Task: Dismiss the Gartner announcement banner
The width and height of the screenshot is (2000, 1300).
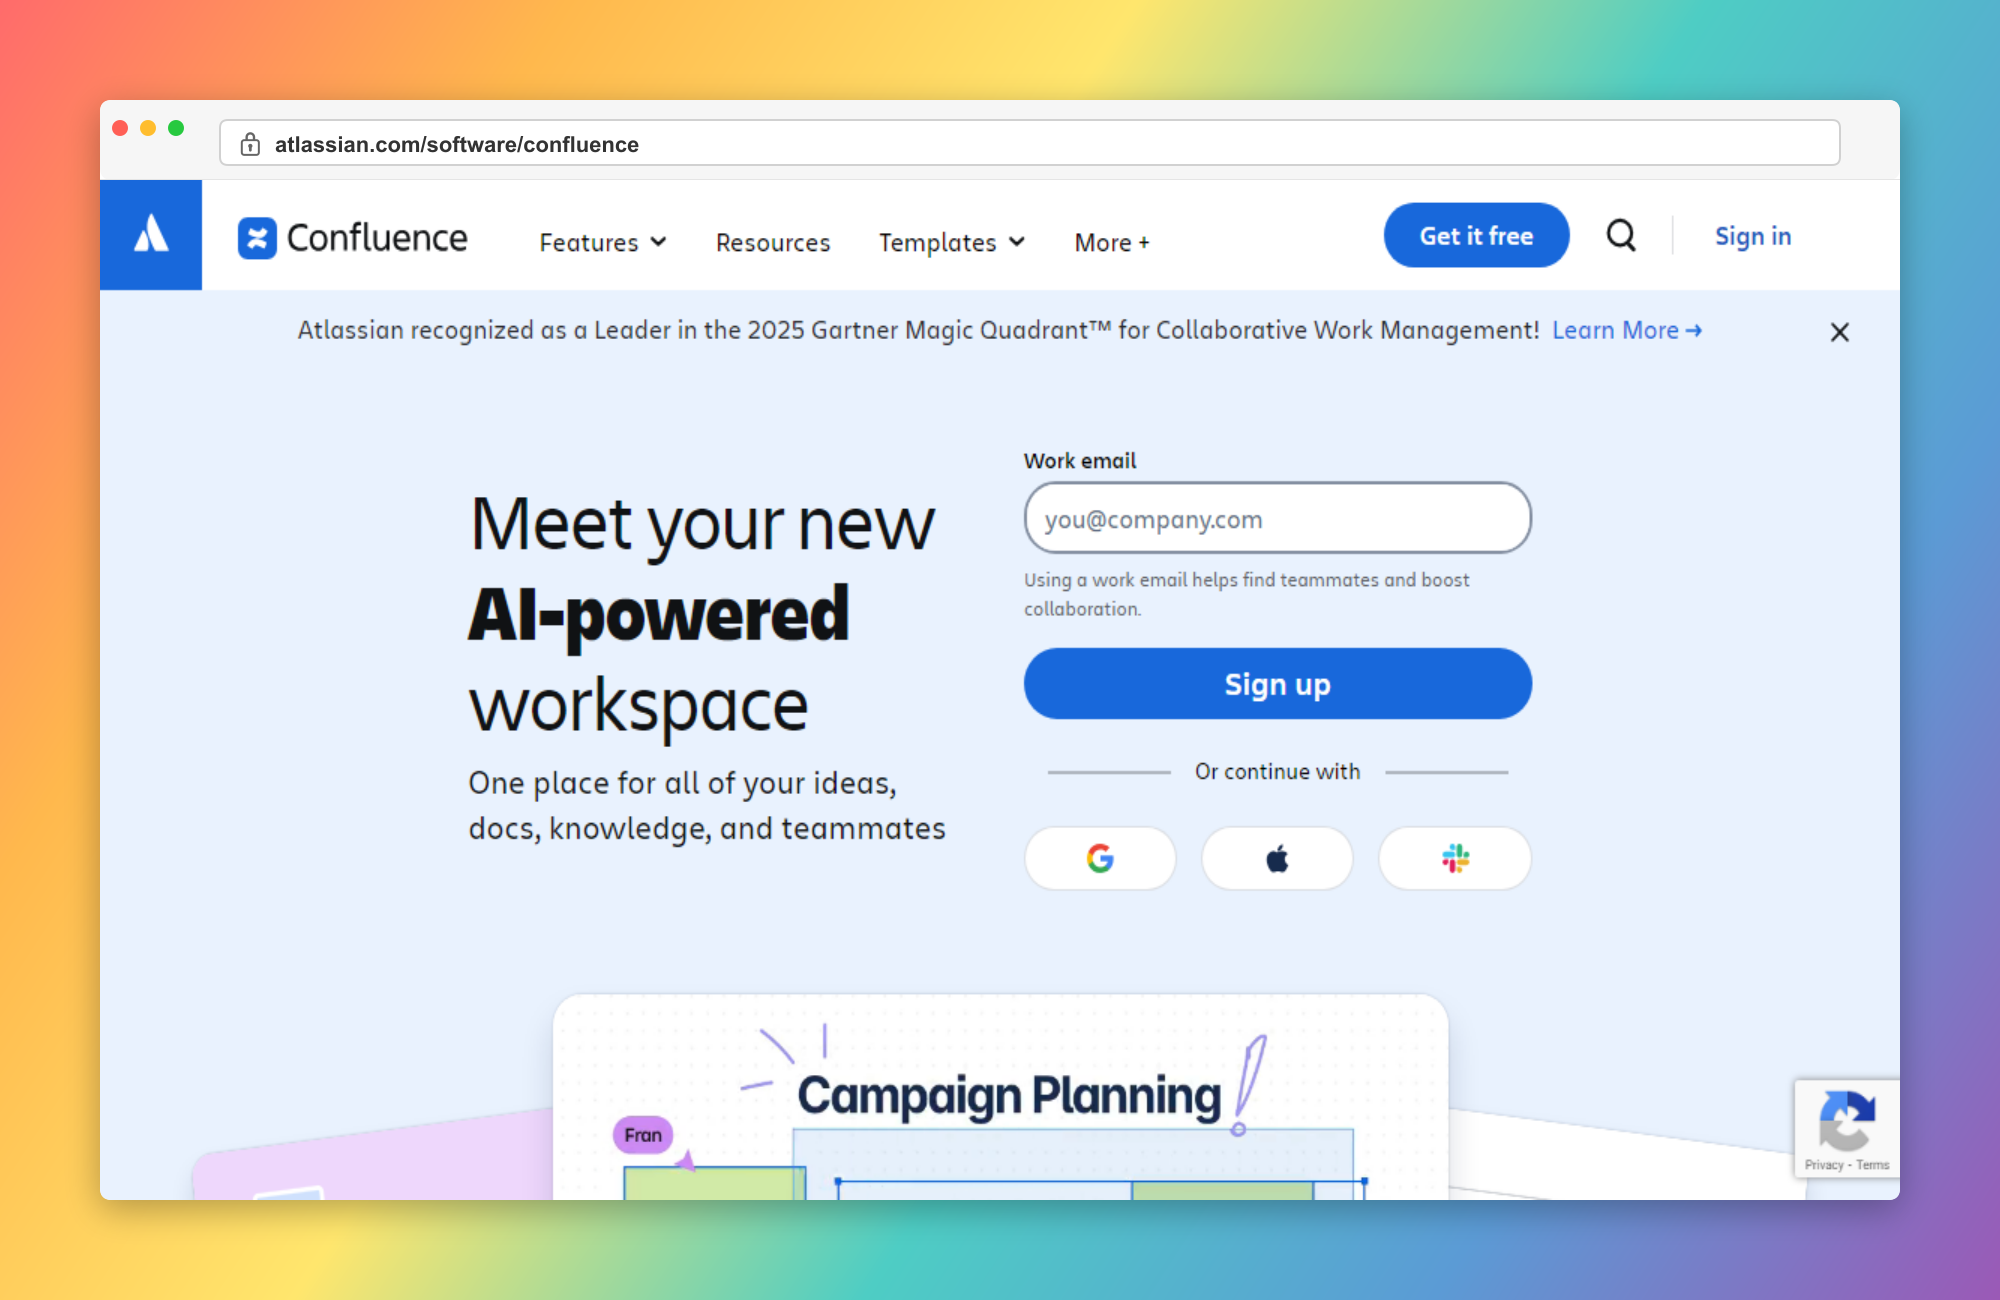Action: point(1840,332)
